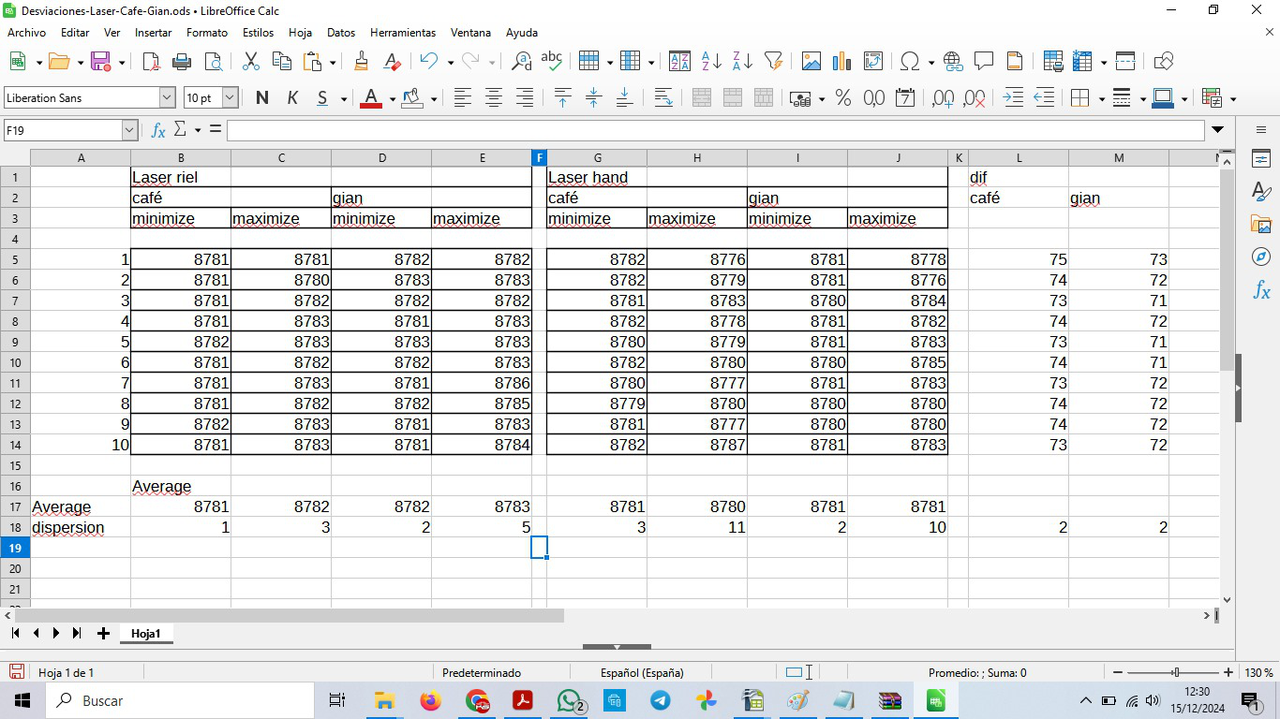
Task: Activate the Clone Formatting paintbrush
Action: (x=361, y=62)
